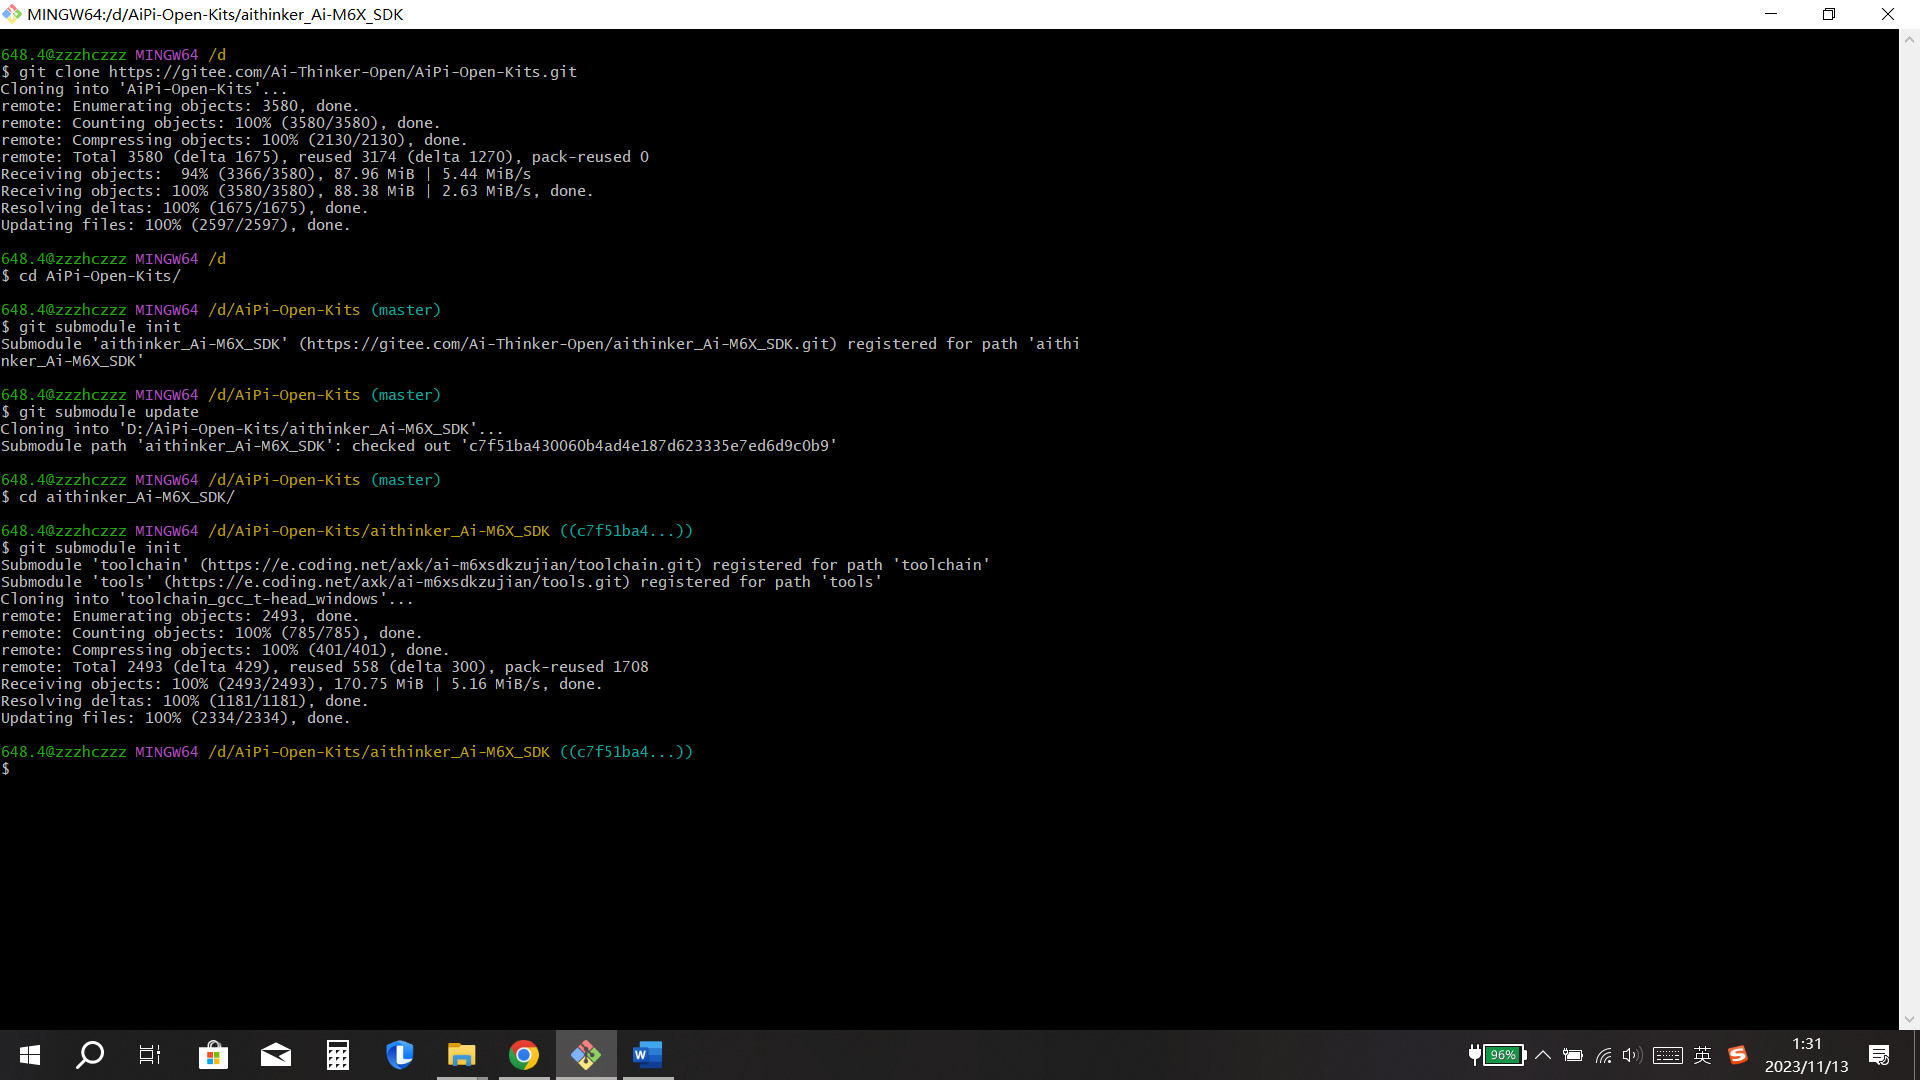Restore down the MINGW64 terminal window
1920x1080 pixels.
pyautogui.click(x=1829, y=14)
